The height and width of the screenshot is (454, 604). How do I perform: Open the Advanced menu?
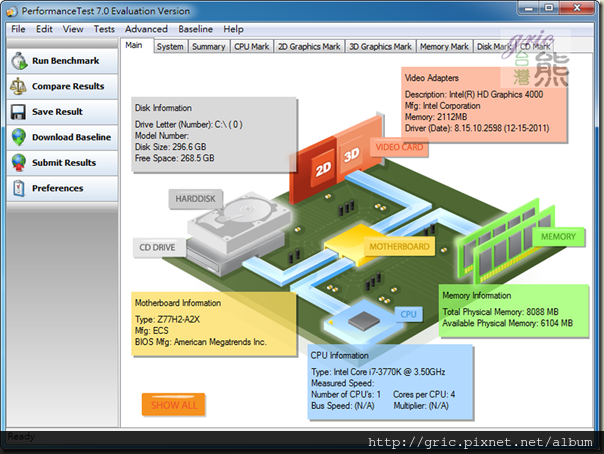pyautogui.click(x=146, y=29)
